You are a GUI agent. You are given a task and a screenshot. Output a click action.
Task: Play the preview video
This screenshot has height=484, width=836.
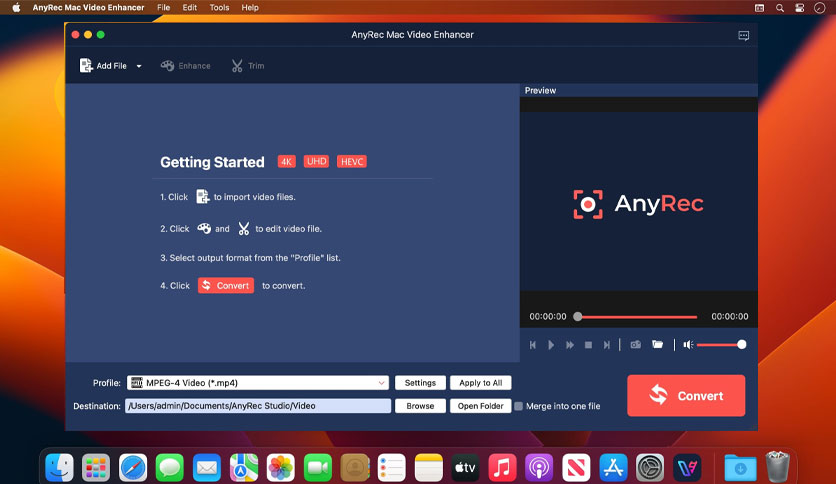point(551,345)
